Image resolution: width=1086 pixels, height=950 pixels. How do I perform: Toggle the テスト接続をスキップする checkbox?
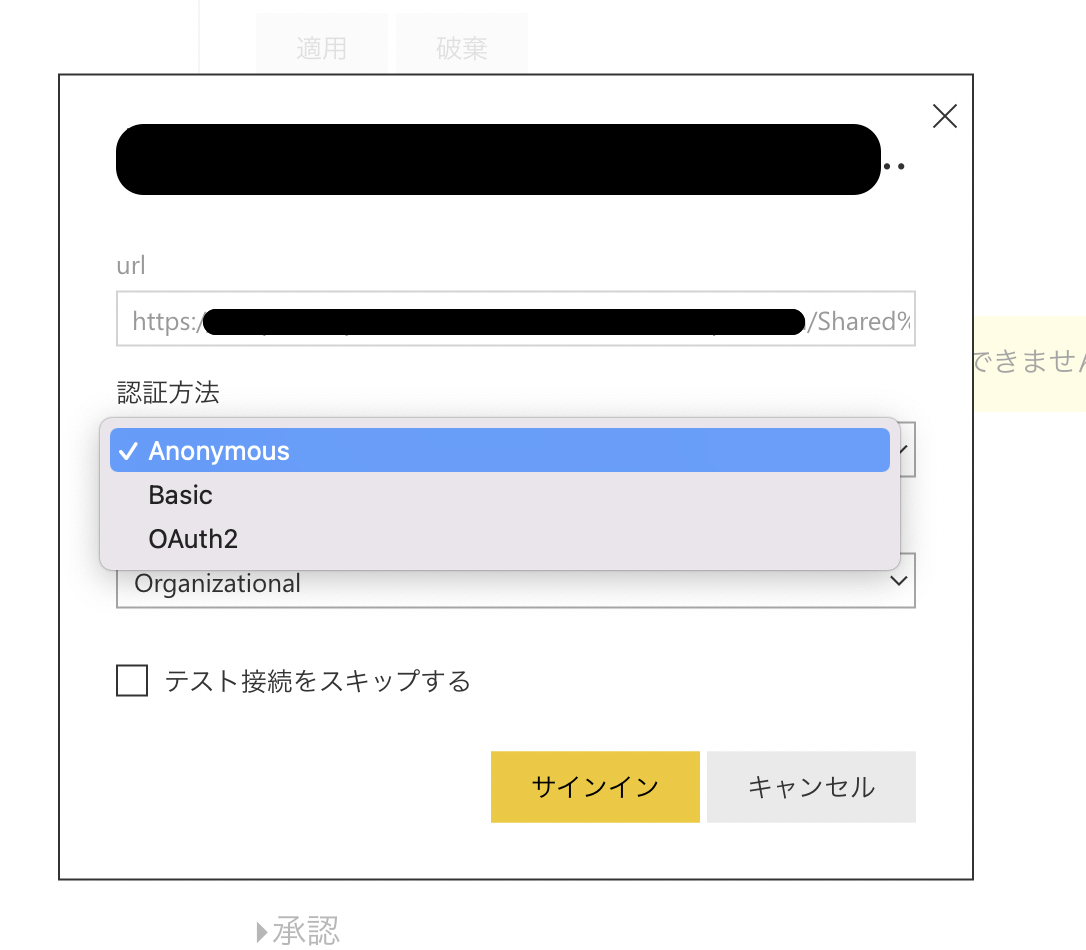[x=132, y=680]
